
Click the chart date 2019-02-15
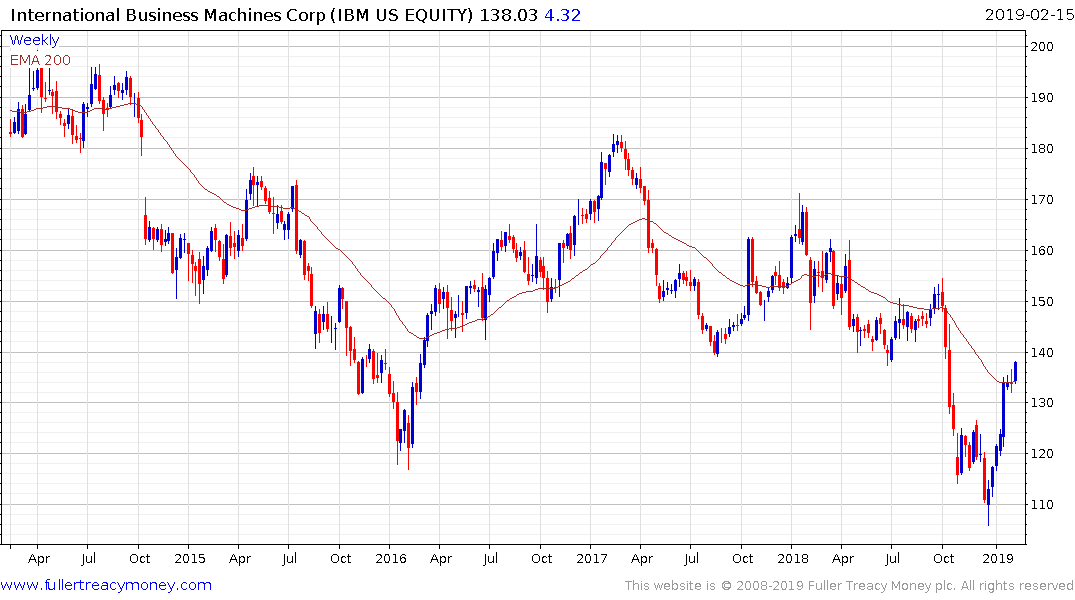1029,15
